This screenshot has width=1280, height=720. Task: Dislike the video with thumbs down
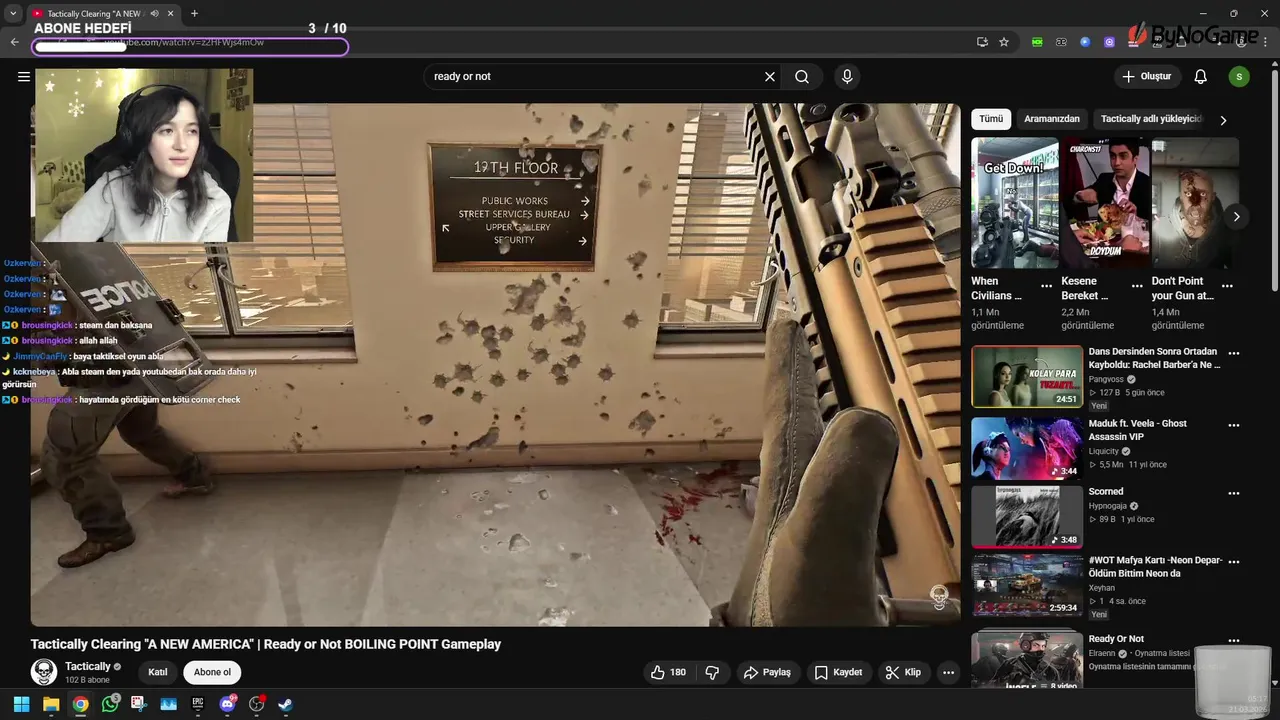[x=712, y=672]
